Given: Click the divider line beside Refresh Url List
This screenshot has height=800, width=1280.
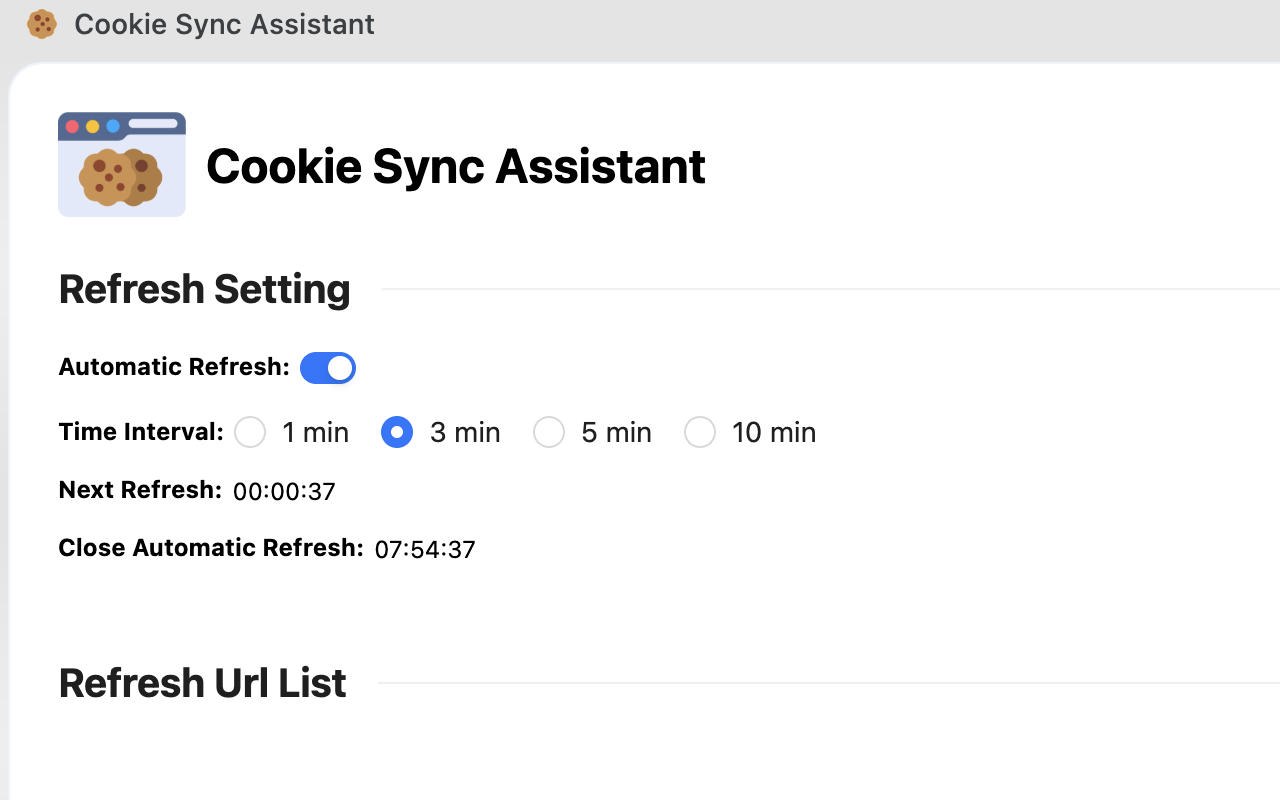Looking at the screenshot, I should [x=828, y=683].
